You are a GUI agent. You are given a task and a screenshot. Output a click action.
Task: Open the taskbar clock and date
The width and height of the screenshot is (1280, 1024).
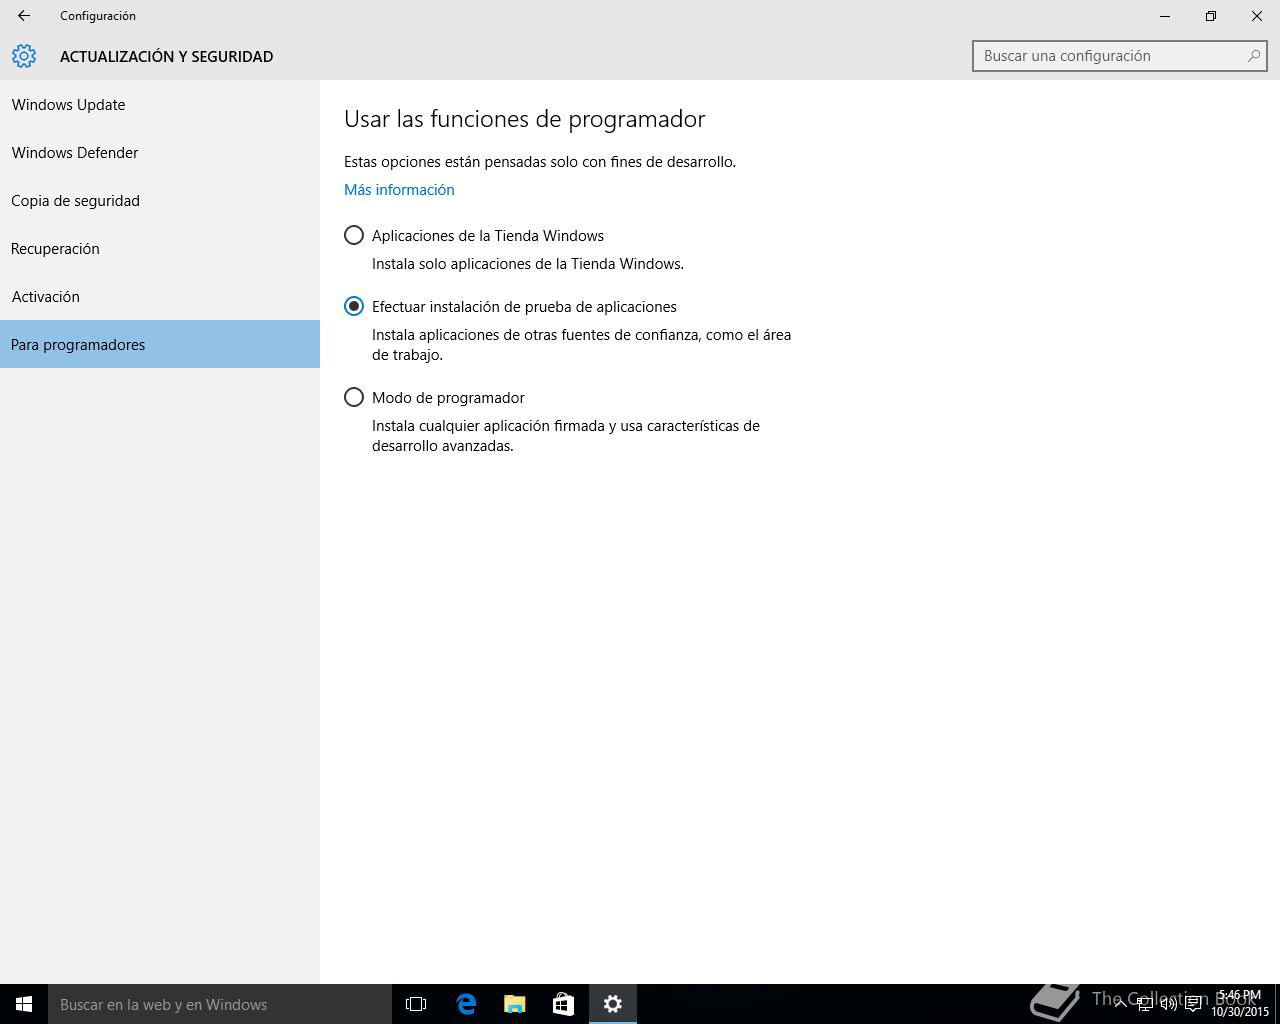[1240, 1004]
